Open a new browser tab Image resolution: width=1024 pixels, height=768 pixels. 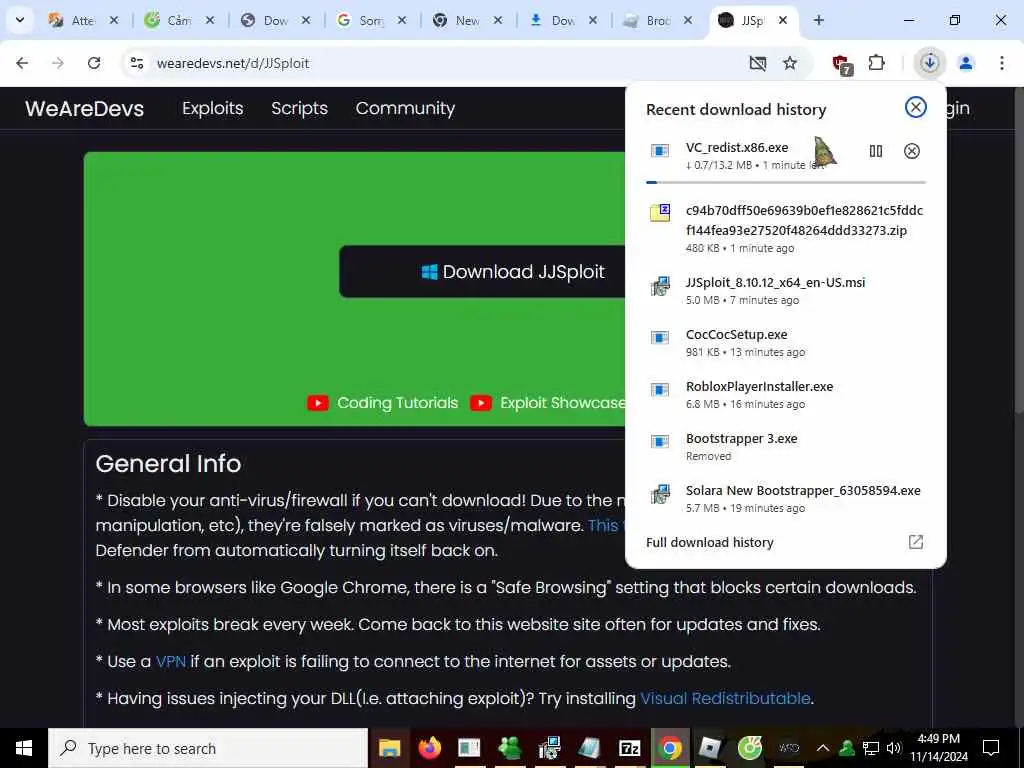(818, 20)
